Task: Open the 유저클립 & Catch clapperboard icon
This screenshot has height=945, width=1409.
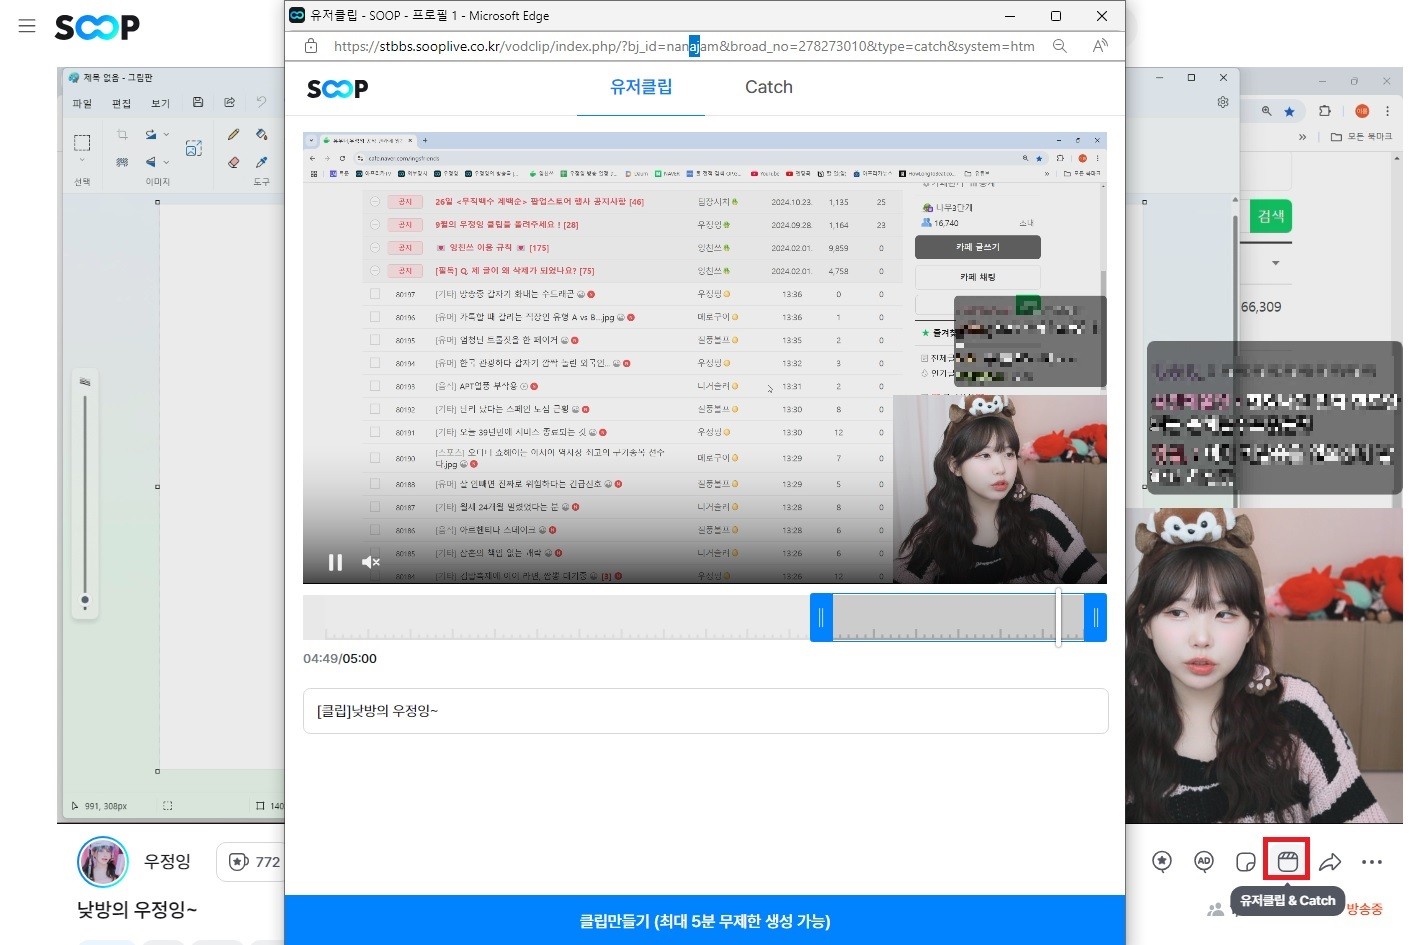Action: point(1287,861)
